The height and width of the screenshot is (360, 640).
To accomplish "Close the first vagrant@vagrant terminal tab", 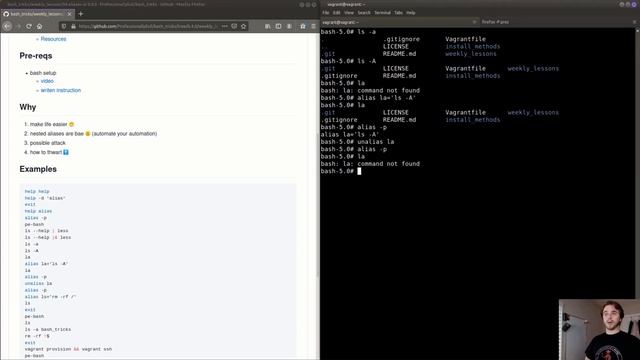I will [474, 22].
